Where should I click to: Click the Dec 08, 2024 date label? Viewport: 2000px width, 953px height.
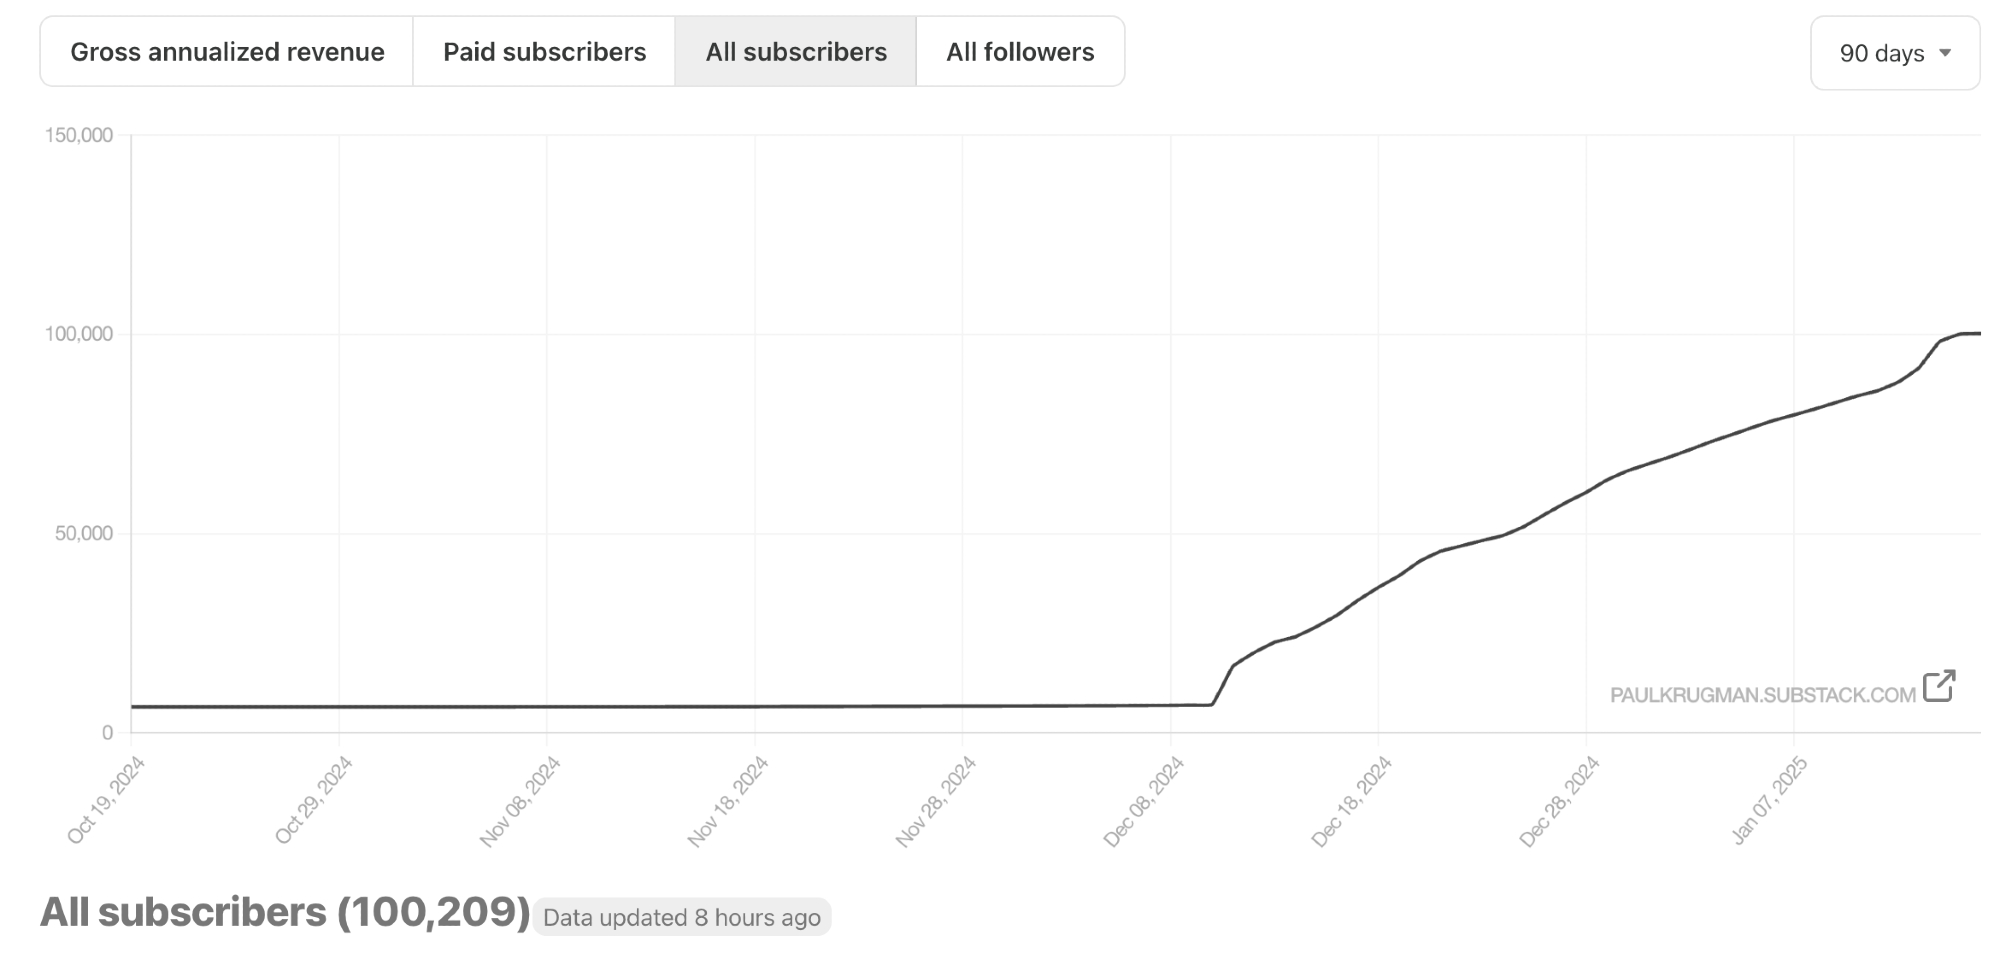pyautogui.click(x=1144, y=802)
